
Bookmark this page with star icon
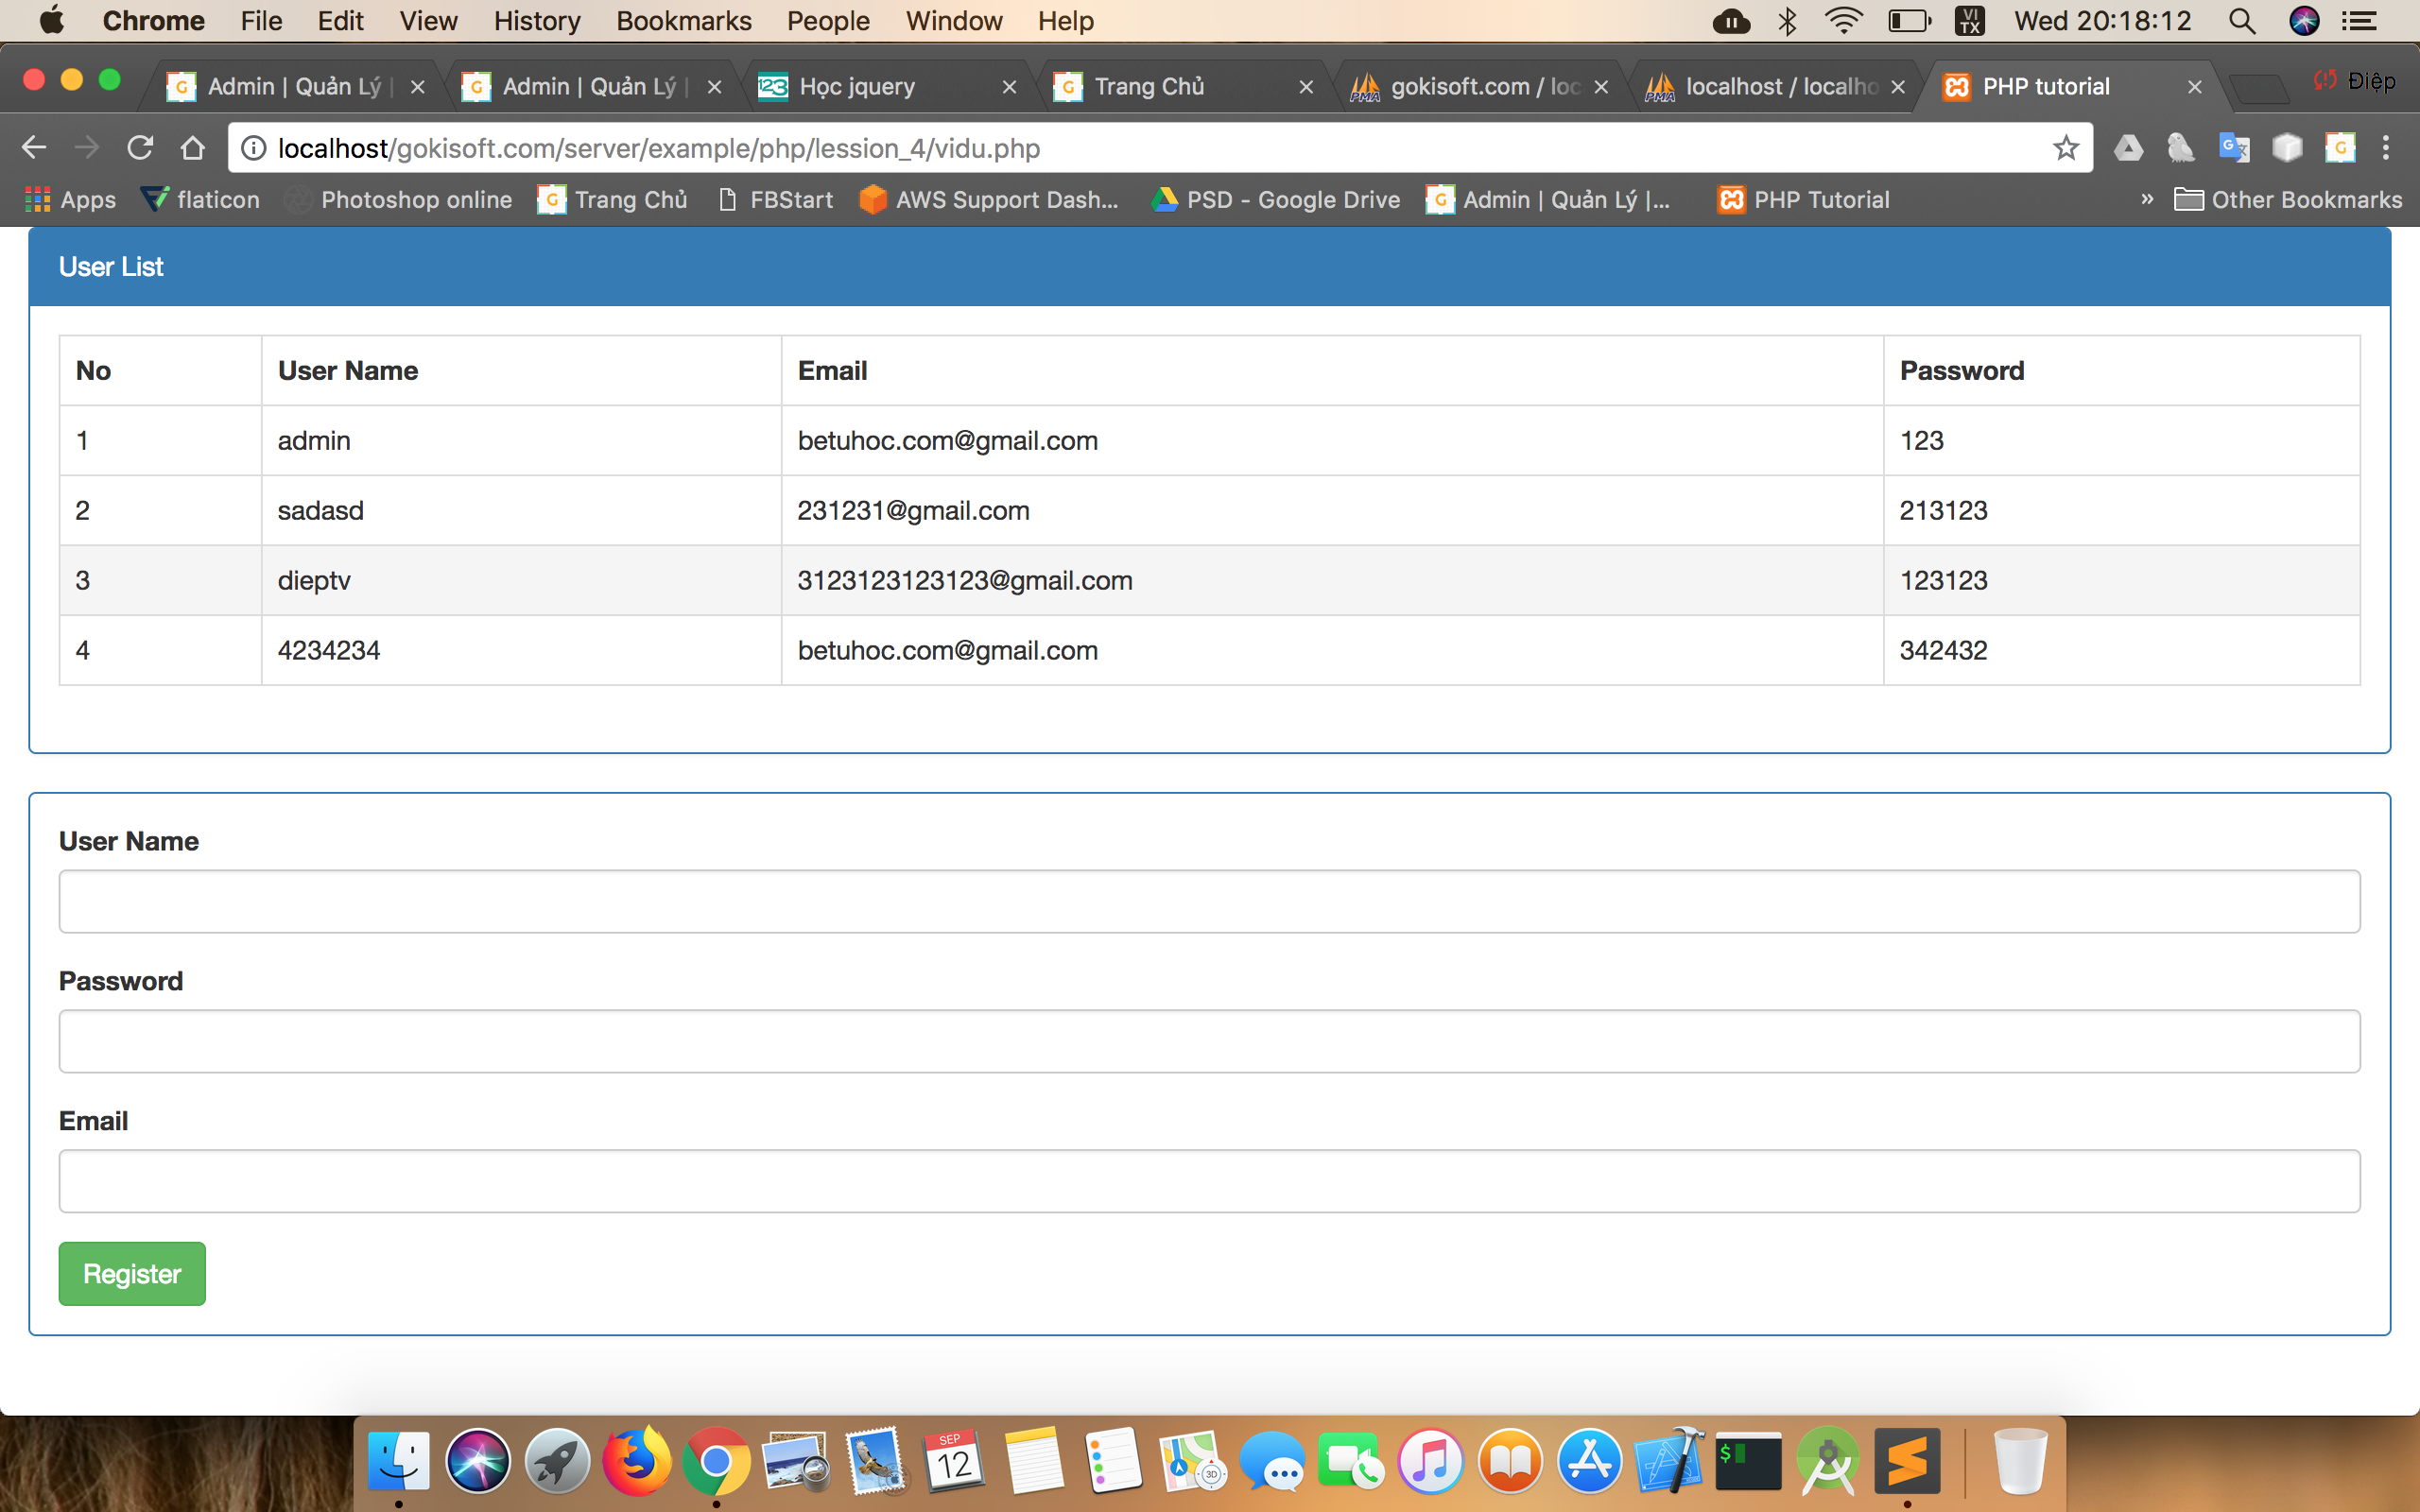point(2065,148)
